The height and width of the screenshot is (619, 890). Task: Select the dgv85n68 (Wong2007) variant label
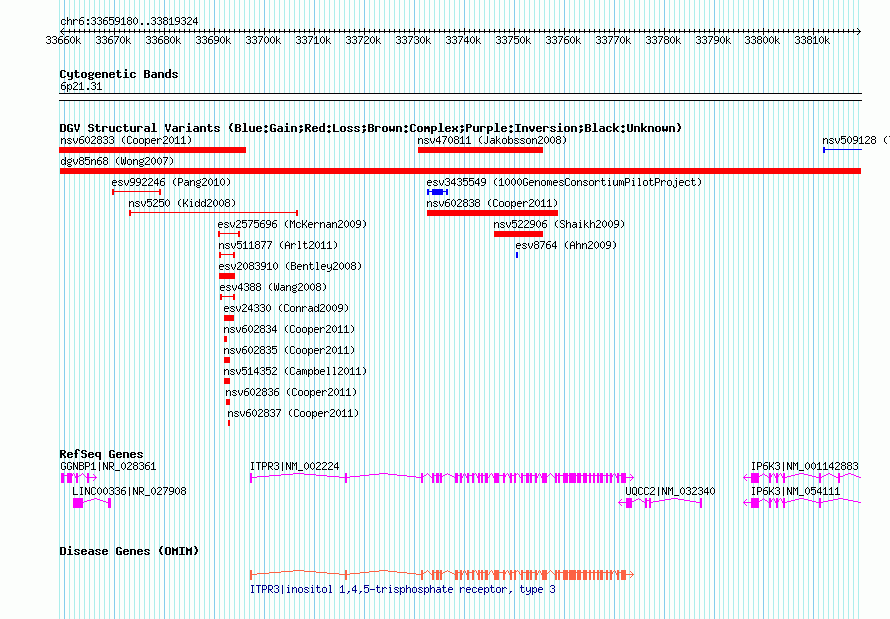point(117,161)
